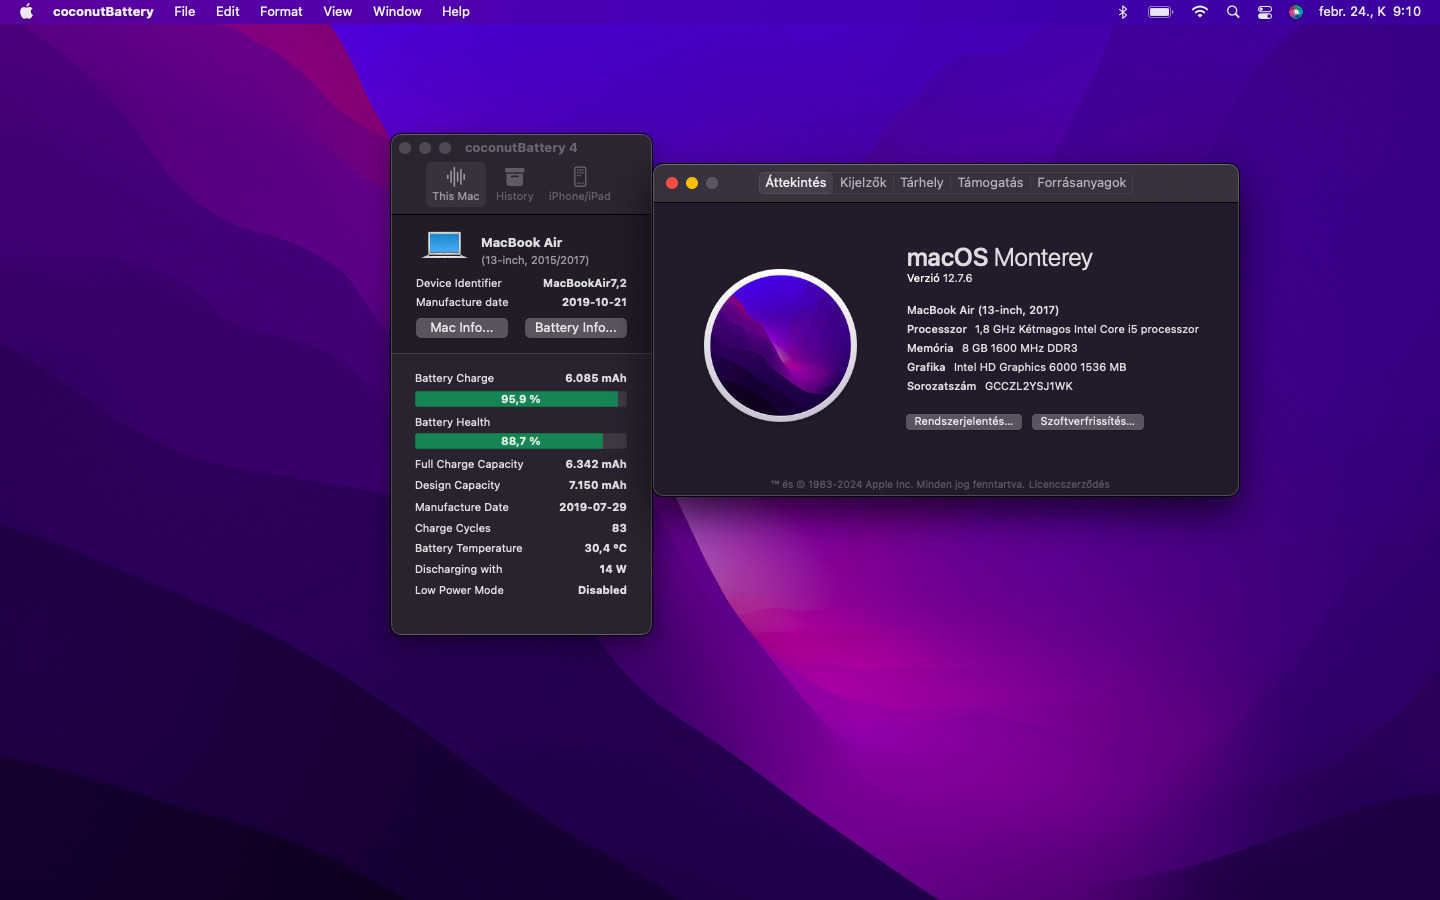This screenshot has width=1440, height=900.
Task: Open the View menu
Action: [338, 12]
